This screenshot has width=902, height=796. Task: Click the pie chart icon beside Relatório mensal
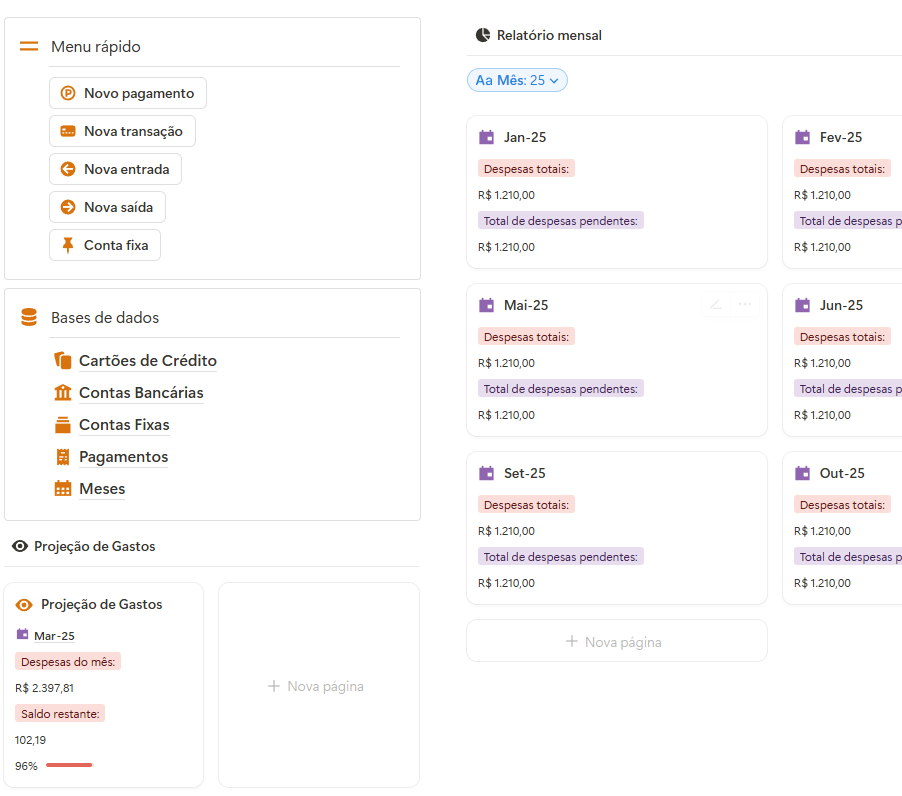(483, 35)
